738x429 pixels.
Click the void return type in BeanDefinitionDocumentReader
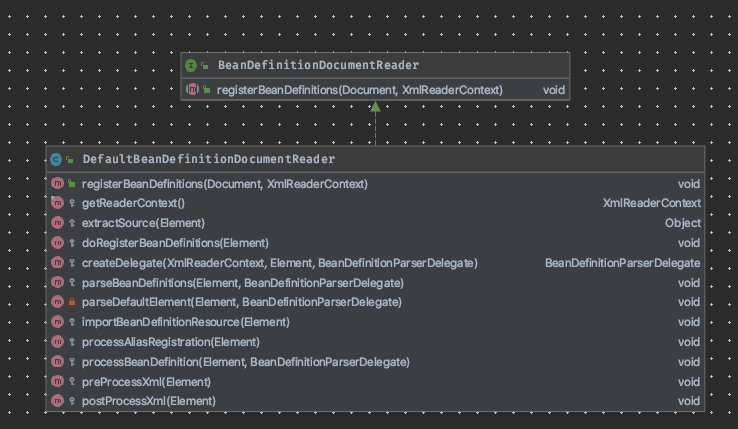[x=554, y=90]
